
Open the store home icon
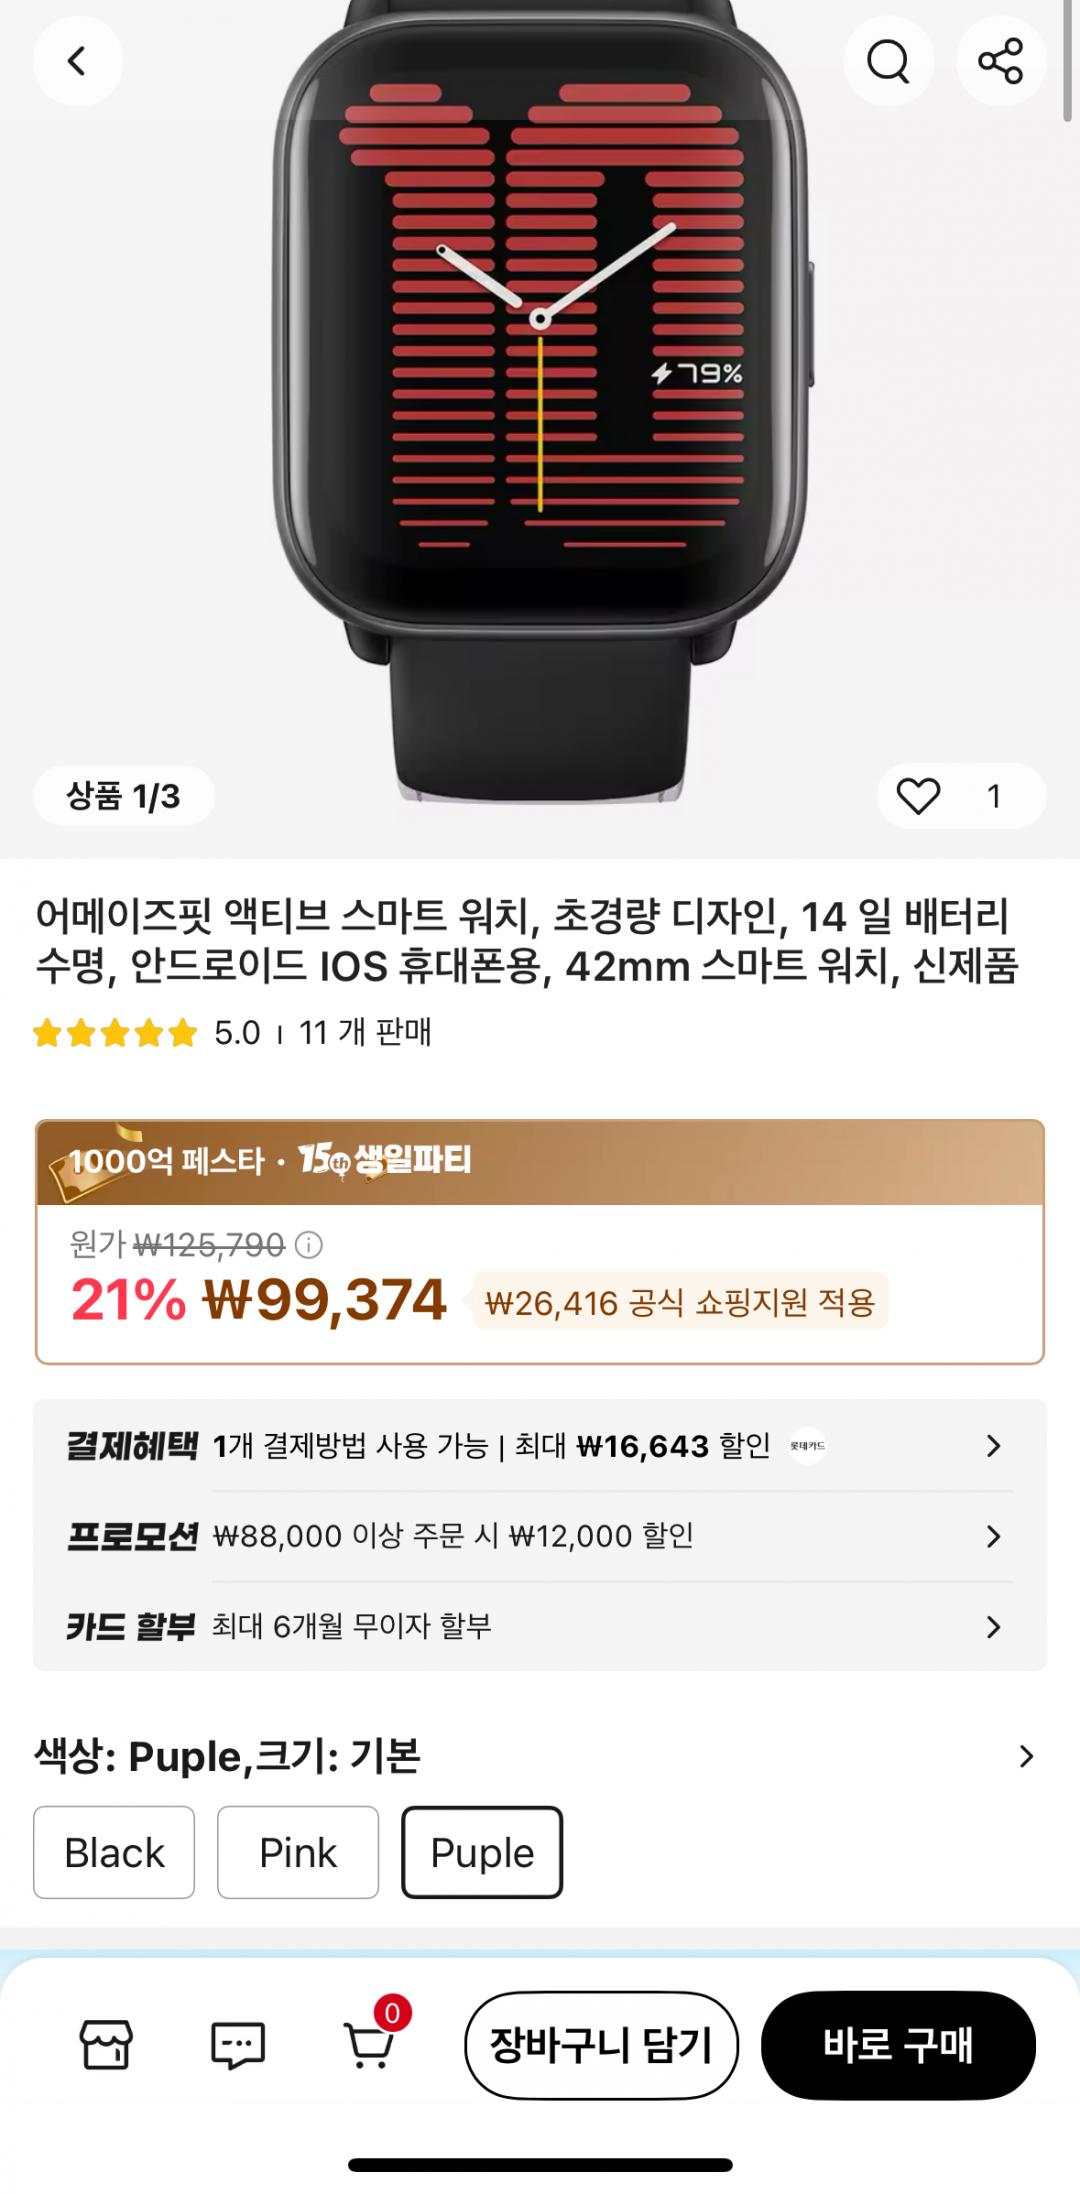coord(106,2044)
